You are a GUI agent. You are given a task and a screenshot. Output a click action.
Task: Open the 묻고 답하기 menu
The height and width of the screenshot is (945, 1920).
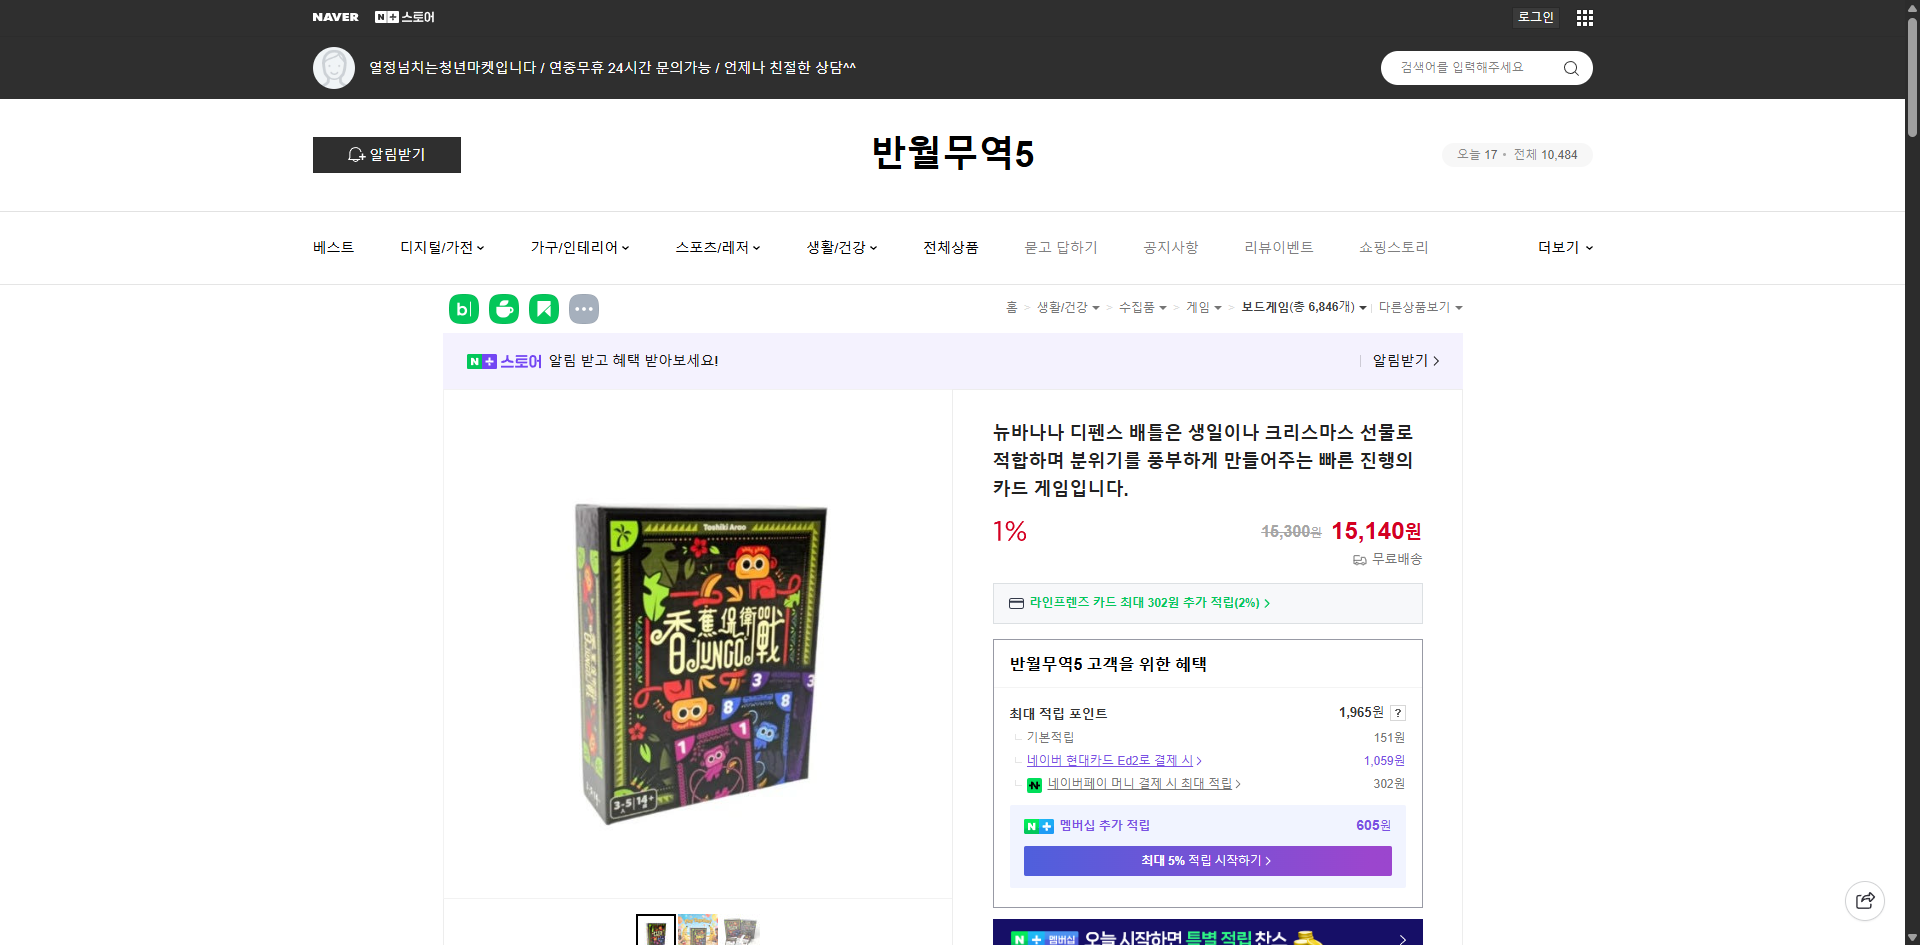[1061, 247]
